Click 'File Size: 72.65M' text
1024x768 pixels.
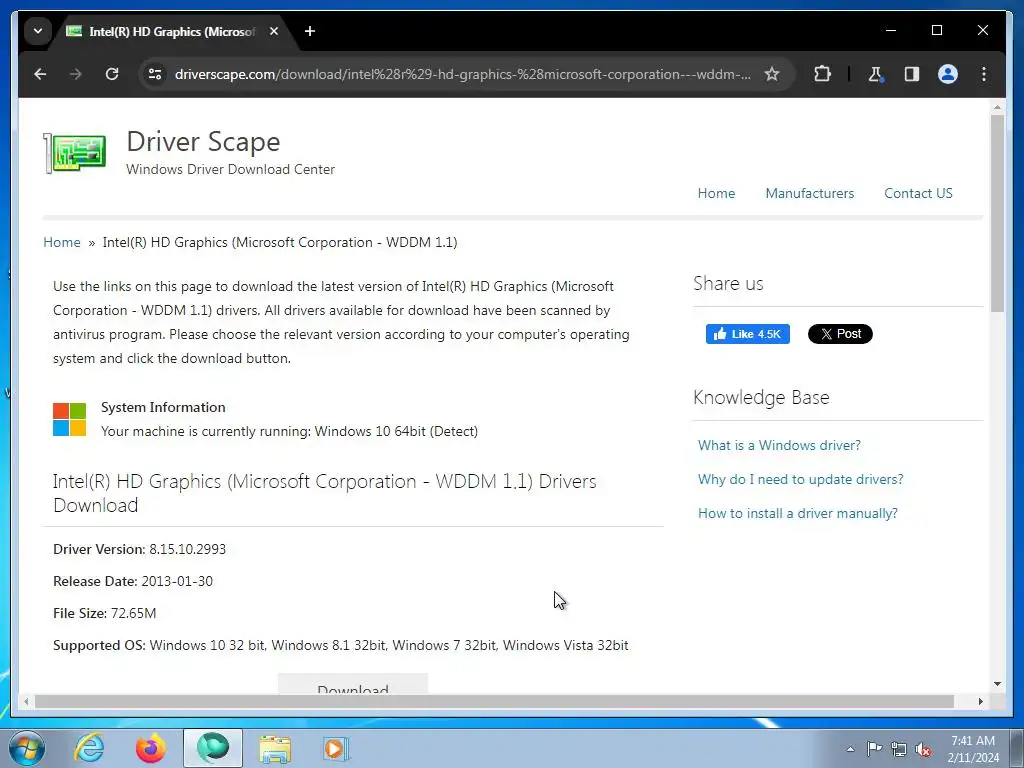104,613
